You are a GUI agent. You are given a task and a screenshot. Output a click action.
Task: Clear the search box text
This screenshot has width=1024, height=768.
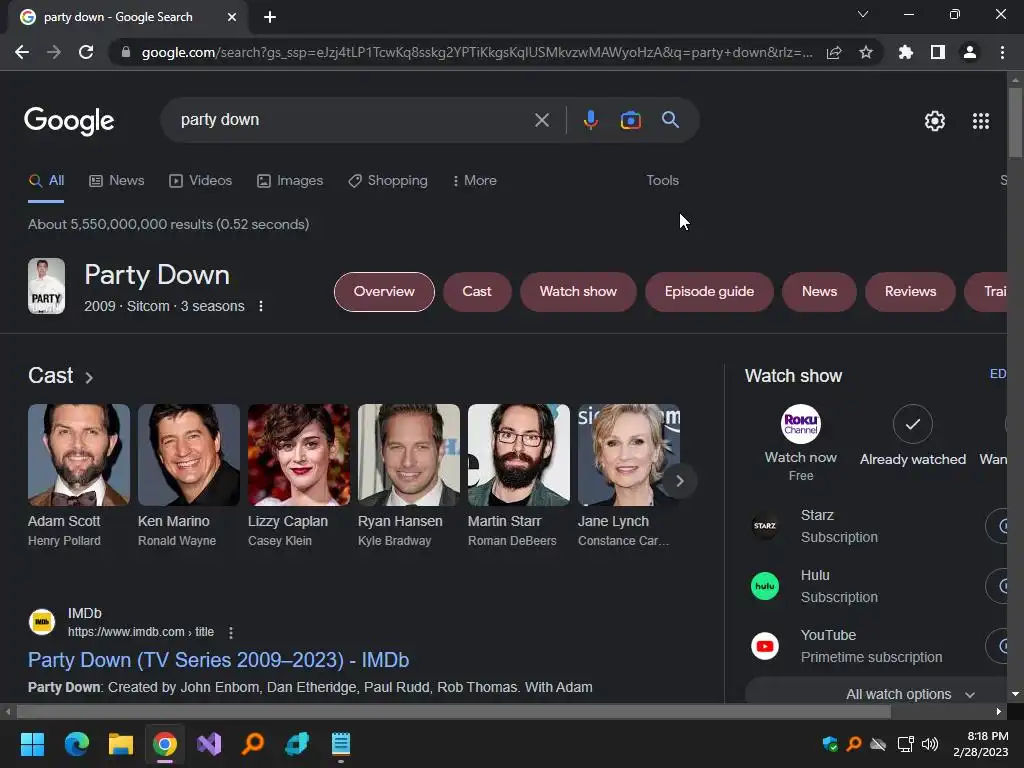pyautogui.click(x=541, y=120)
